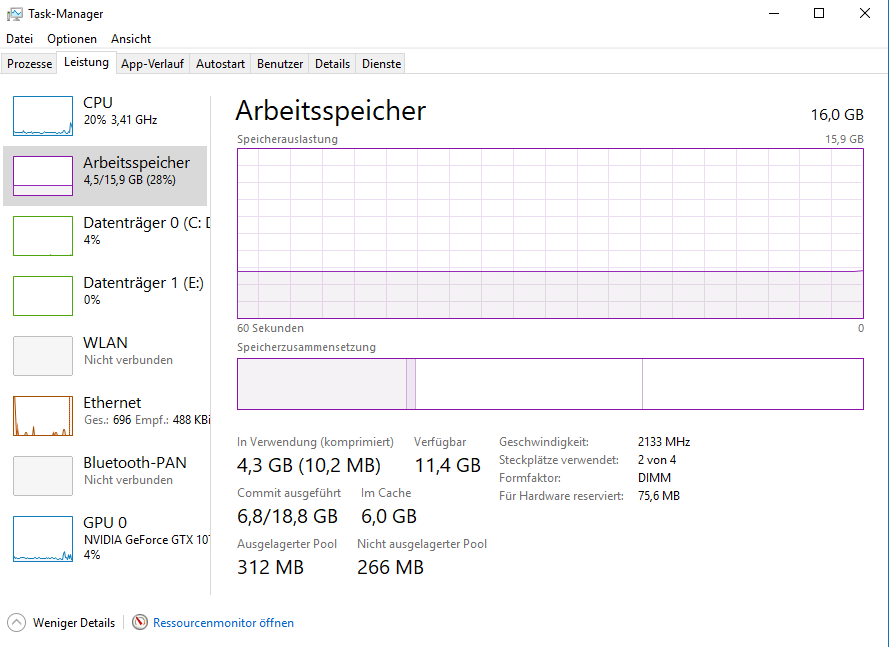The height and width of the screenshot is (647, 889).
Task: Switch to the App-Verlauf tab
Action: click(153, 64)
